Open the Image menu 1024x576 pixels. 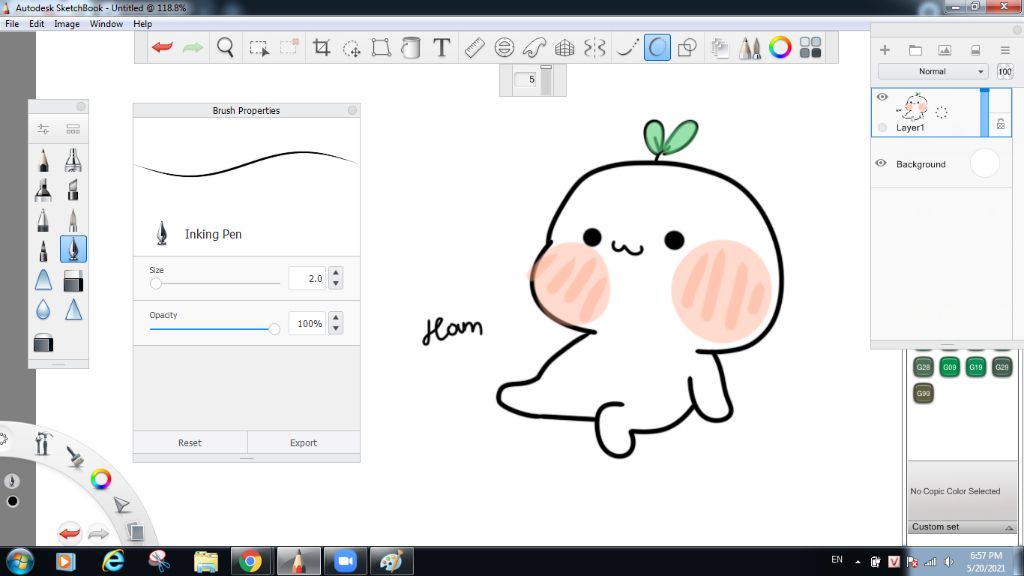(67, 24)
